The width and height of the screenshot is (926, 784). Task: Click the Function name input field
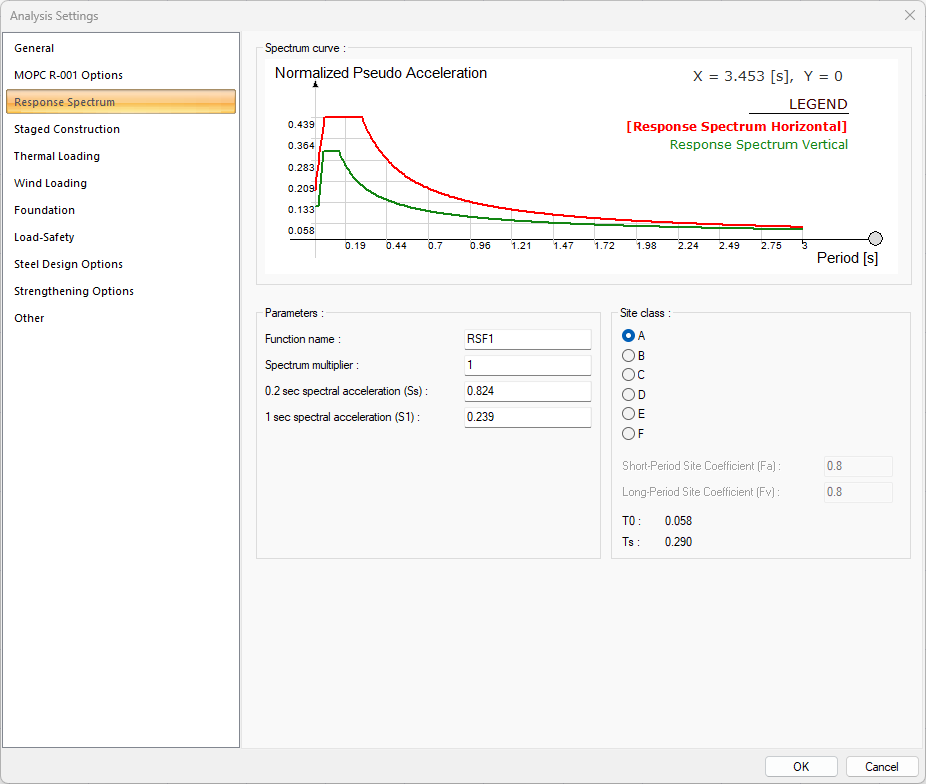tap(528, 339)
